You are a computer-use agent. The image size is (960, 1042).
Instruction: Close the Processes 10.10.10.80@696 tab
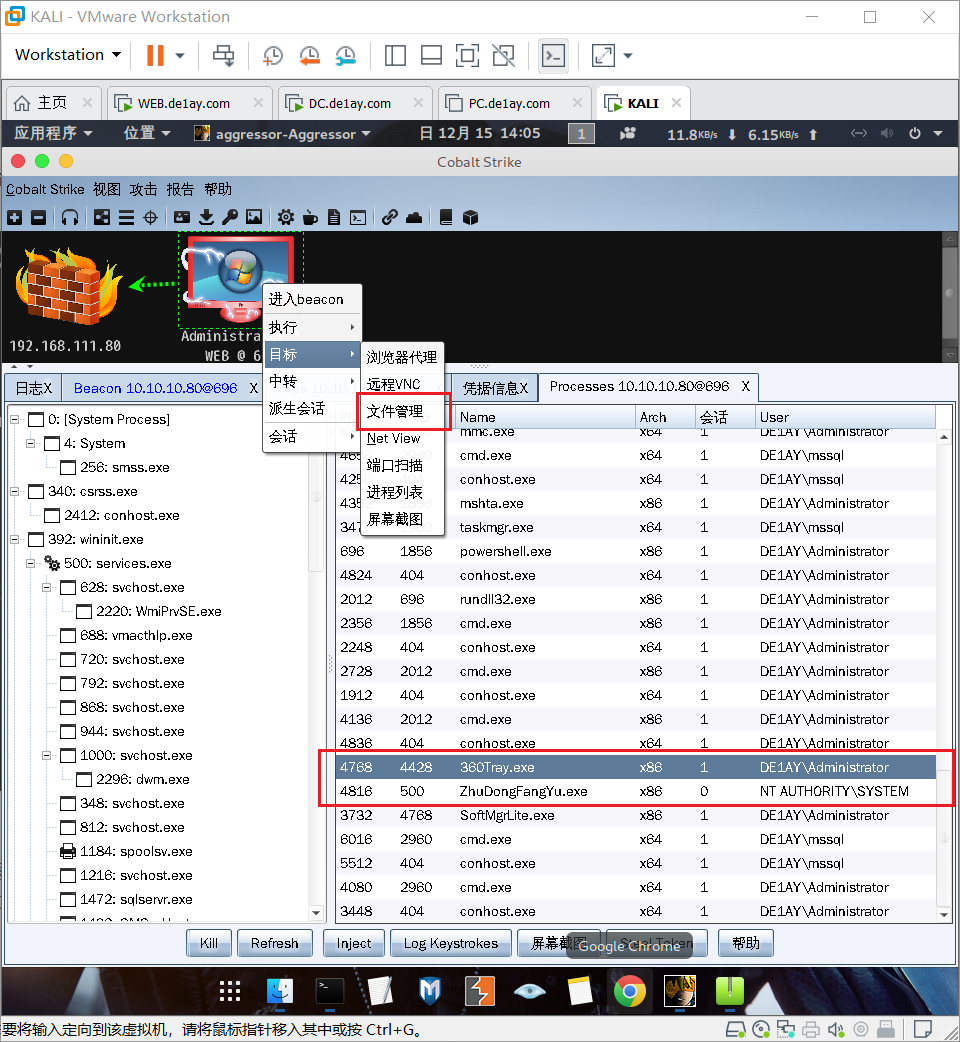pyautogui.click(x=745, y=387)
